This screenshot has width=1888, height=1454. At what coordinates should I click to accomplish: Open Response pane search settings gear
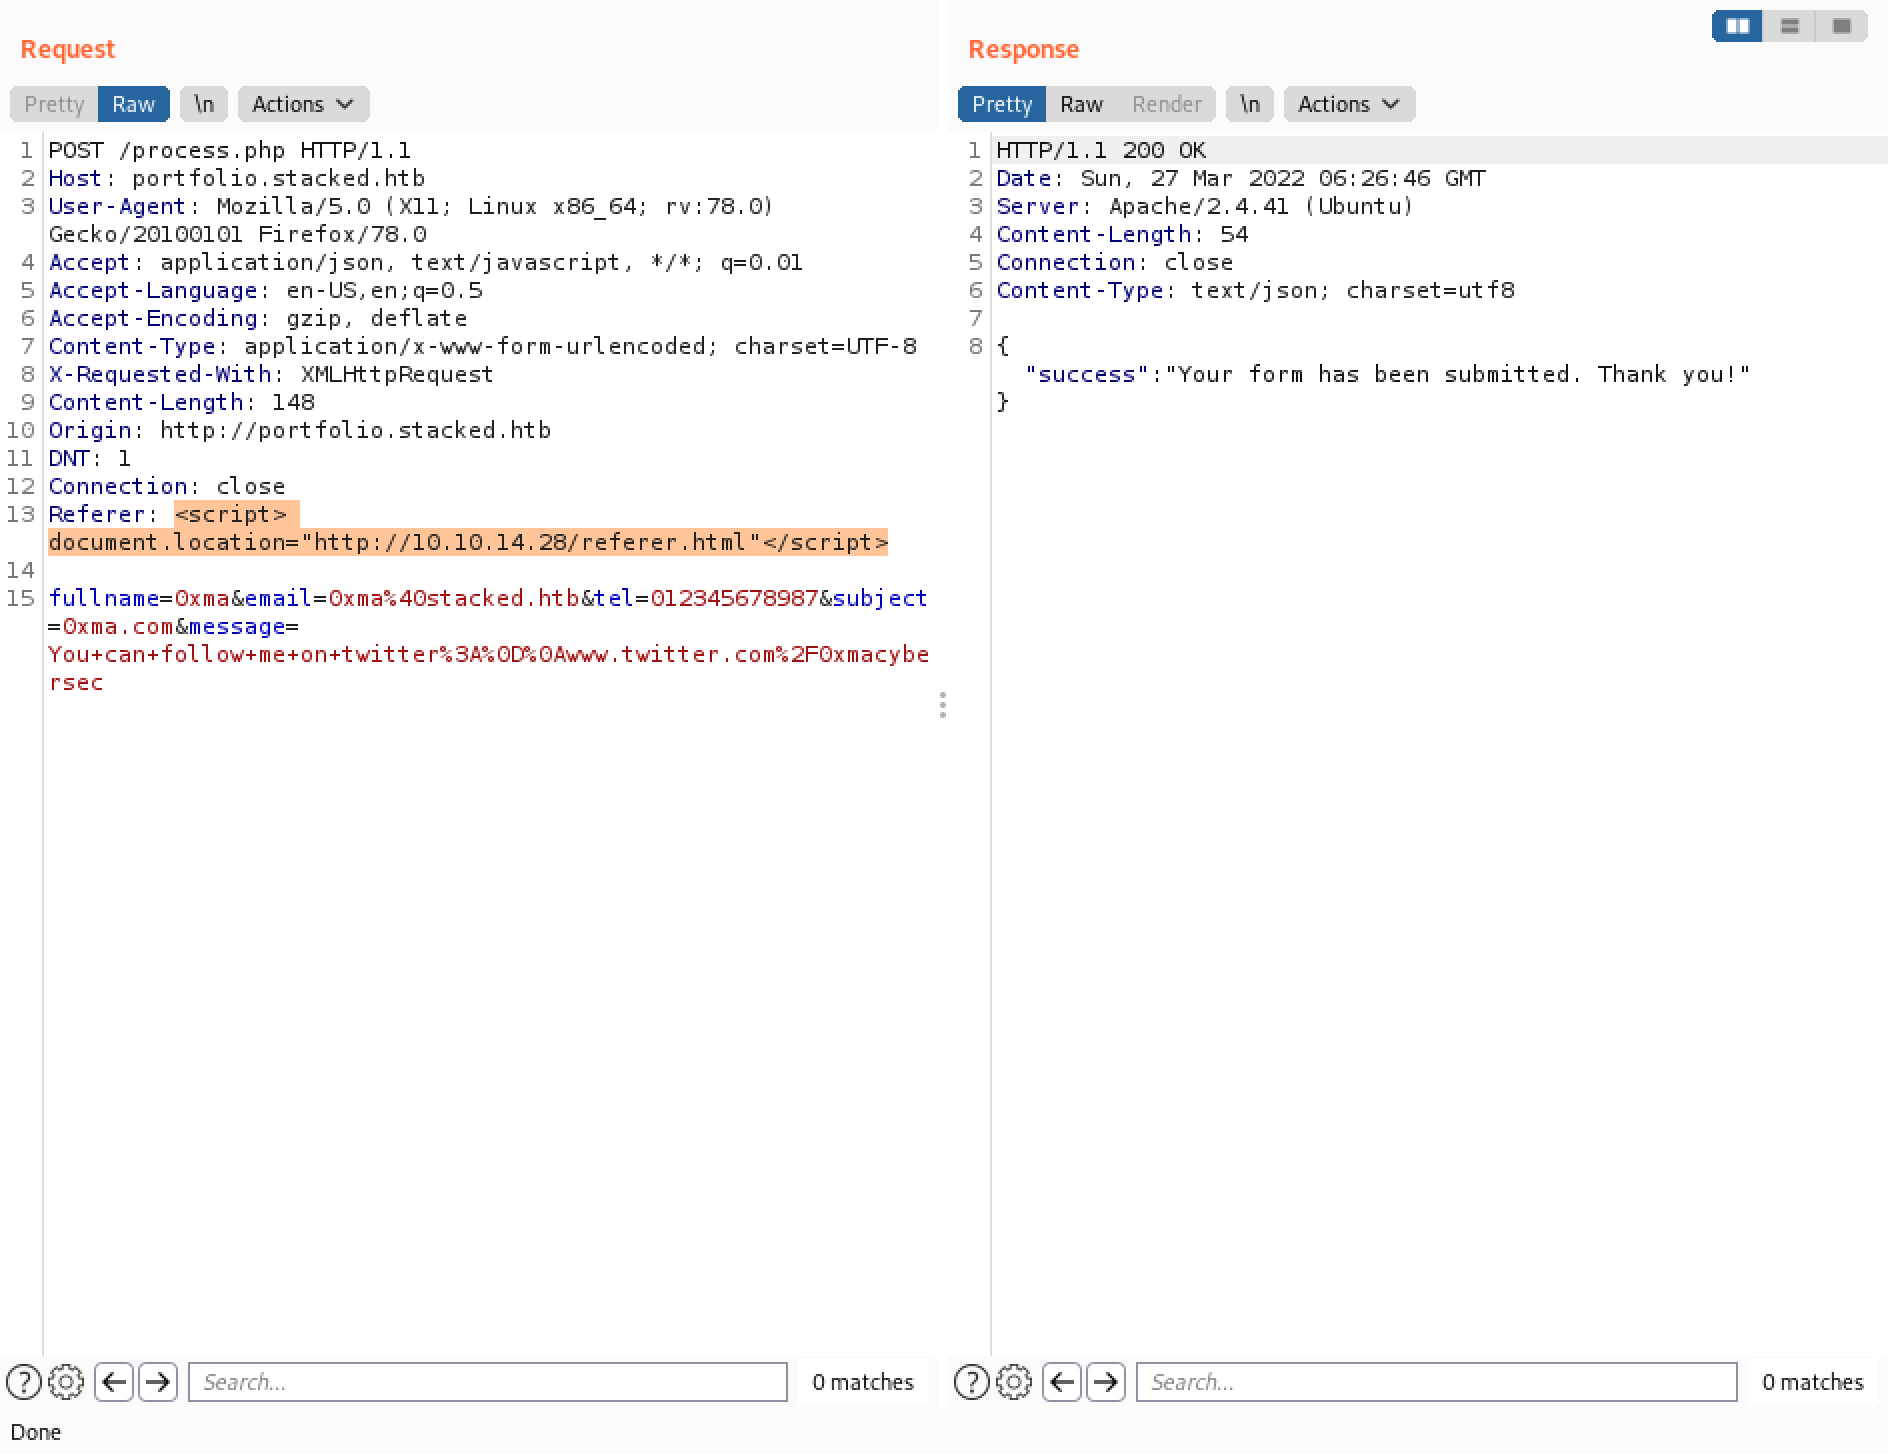pyautogui.click(x=1014, y=1382)
